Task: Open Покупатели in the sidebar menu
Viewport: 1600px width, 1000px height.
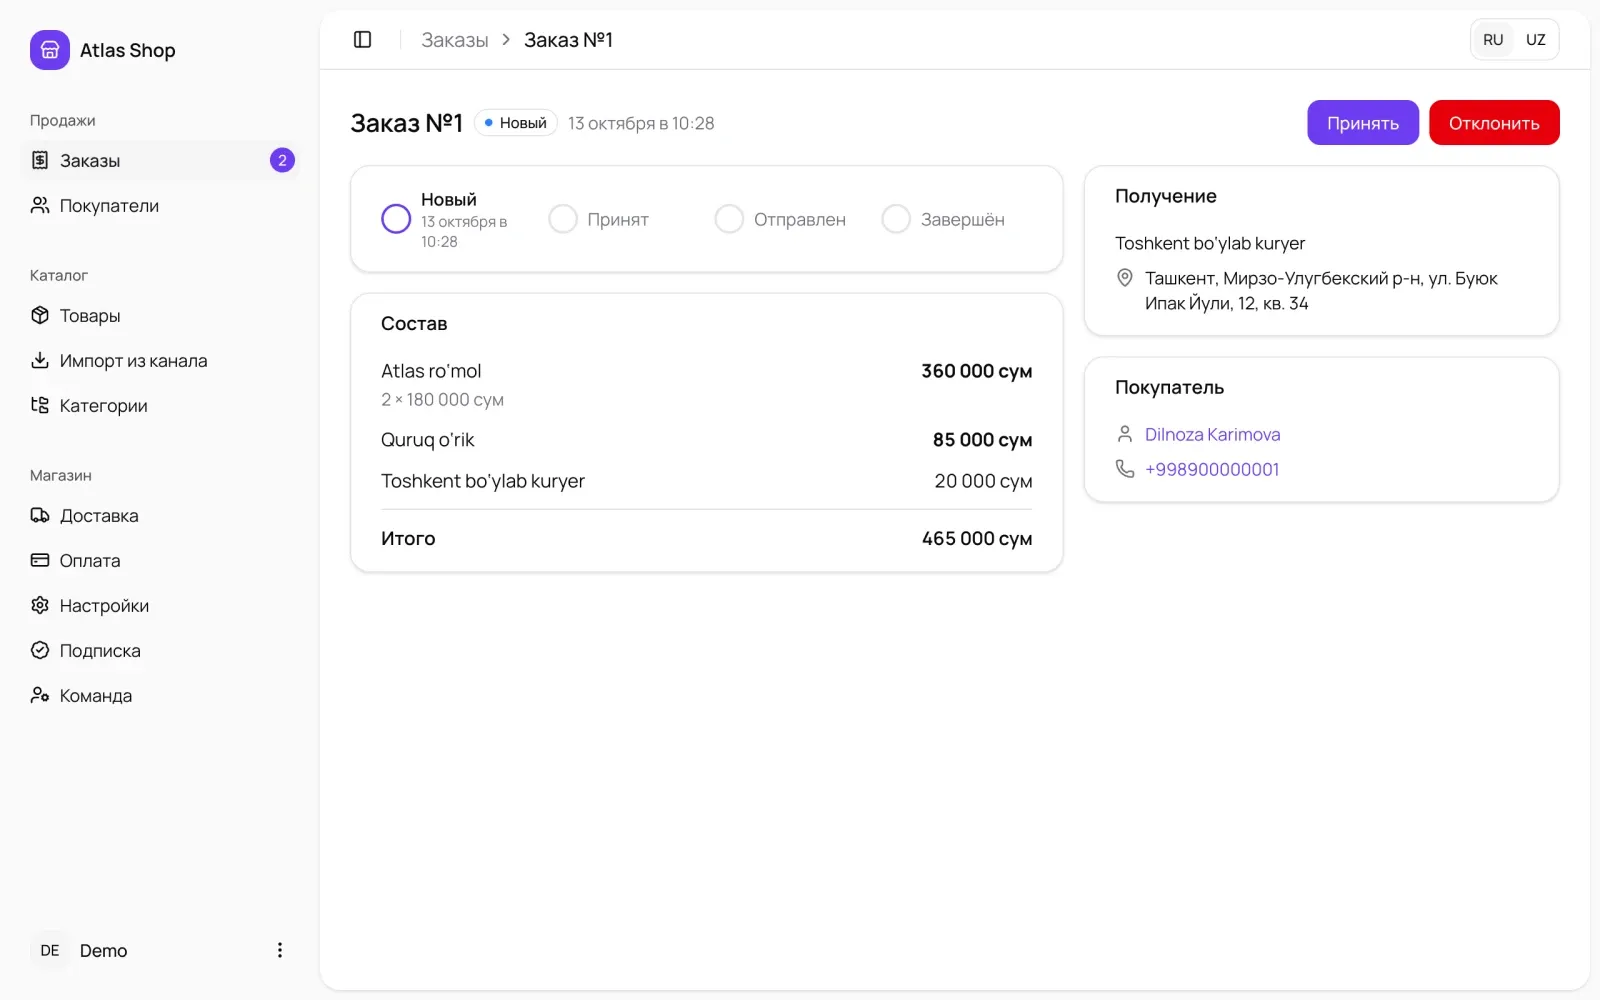Action: click(160, 205)
